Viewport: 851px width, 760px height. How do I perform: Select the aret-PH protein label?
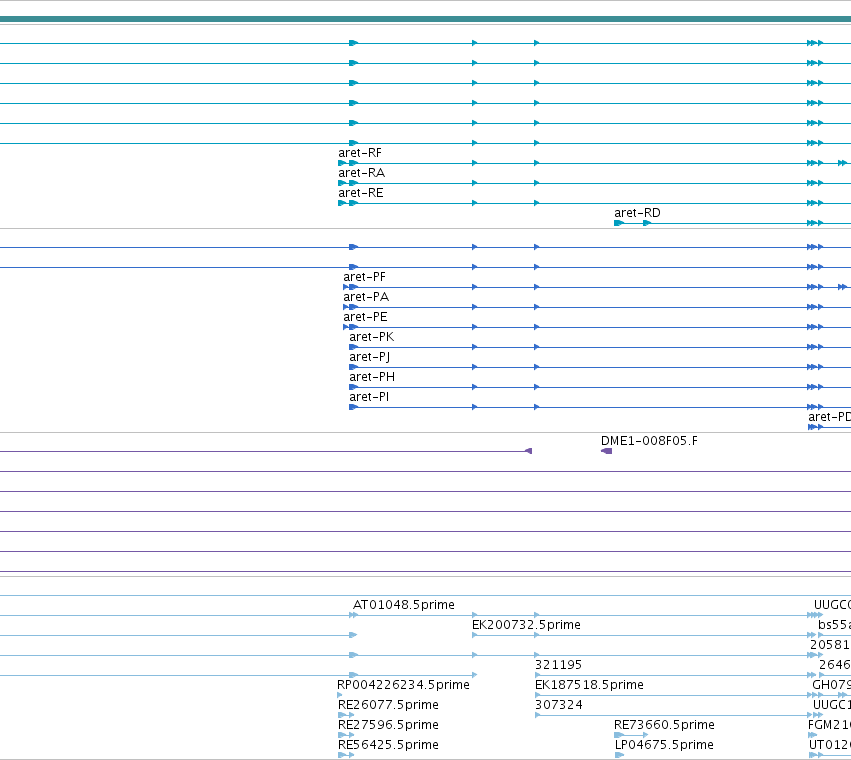[372, 377]
